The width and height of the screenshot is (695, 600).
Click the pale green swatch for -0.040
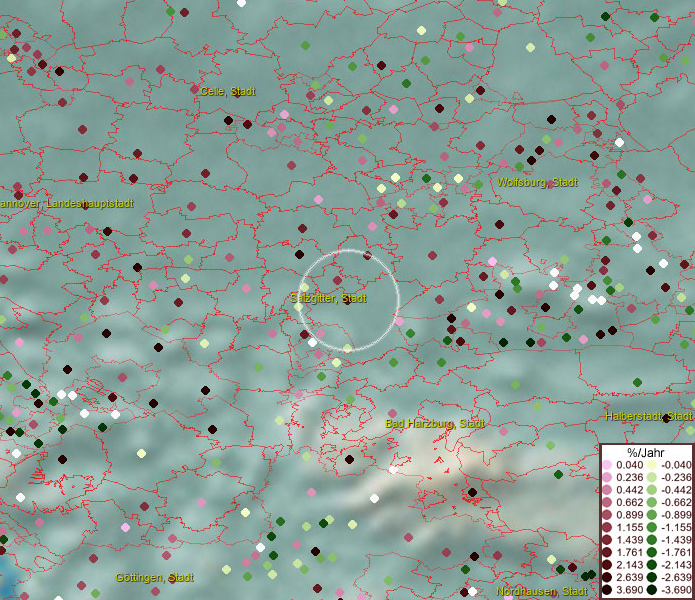tap(652, 465)
